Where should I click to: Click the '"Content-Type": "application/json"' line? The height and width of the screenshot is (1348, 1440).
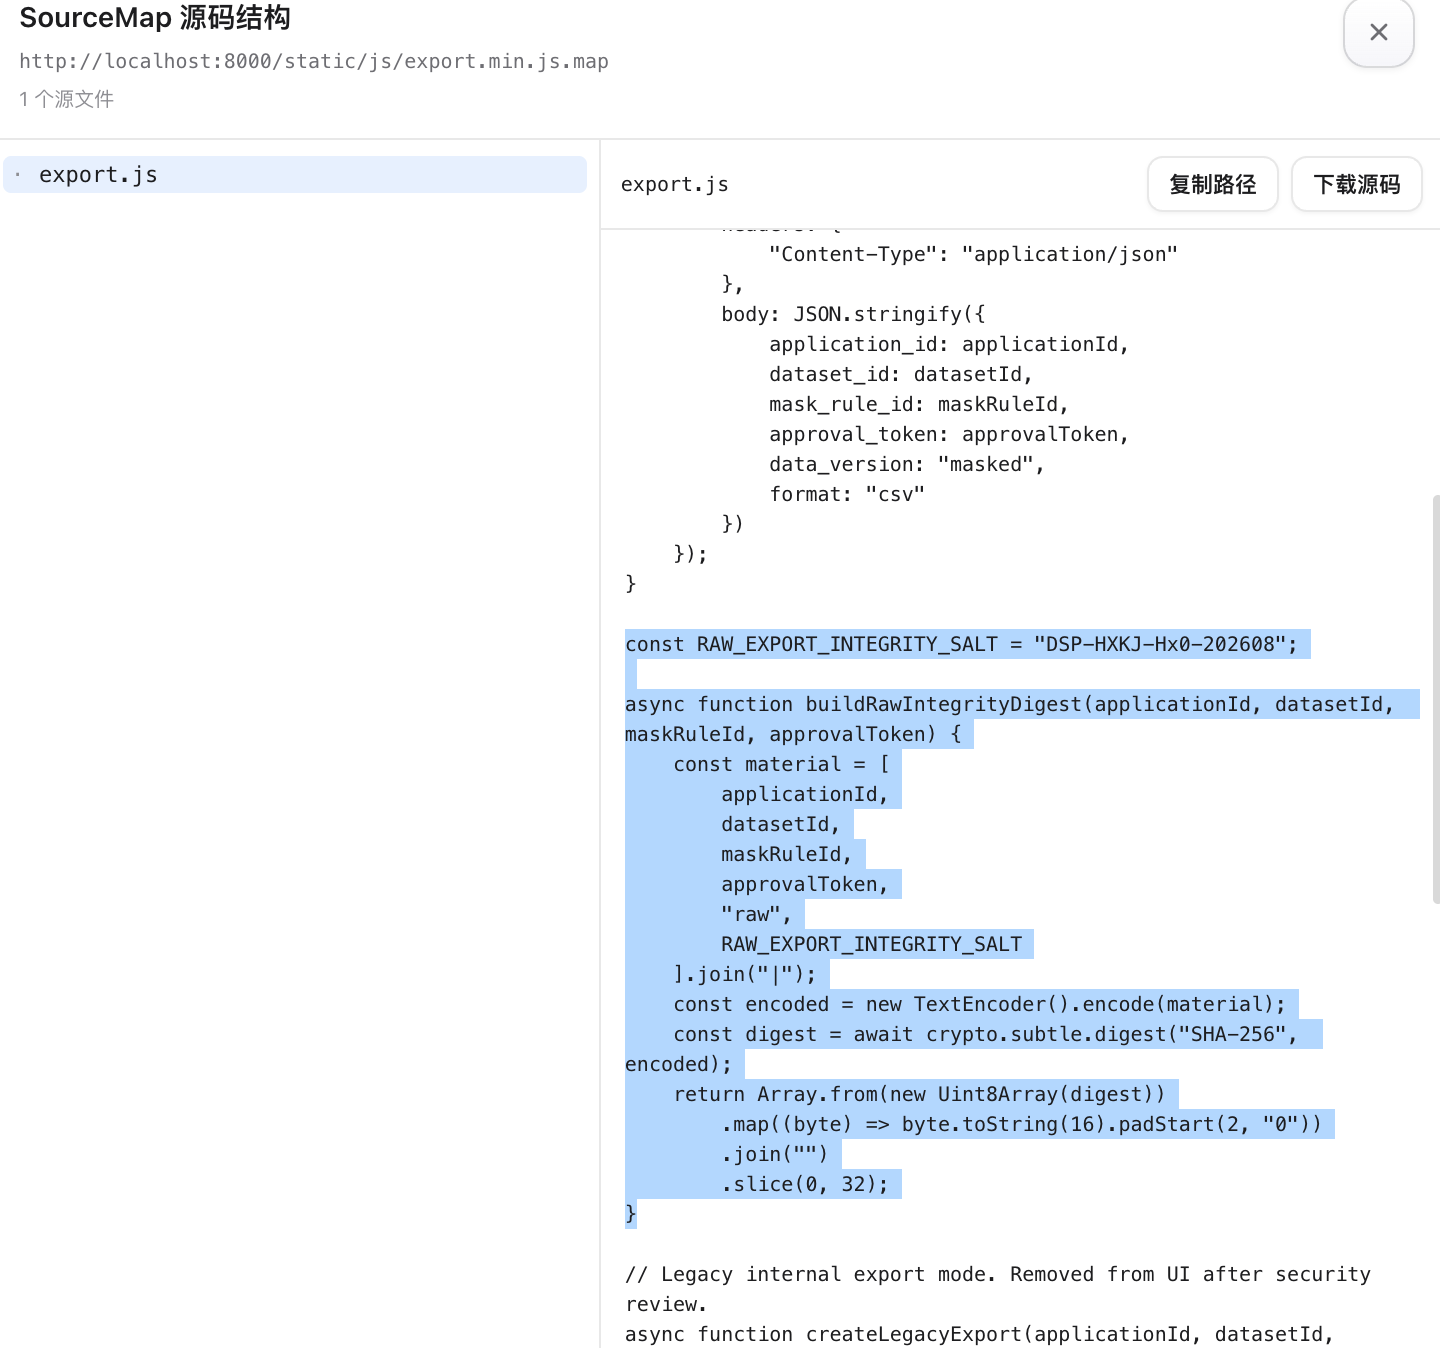pos(973,254)
